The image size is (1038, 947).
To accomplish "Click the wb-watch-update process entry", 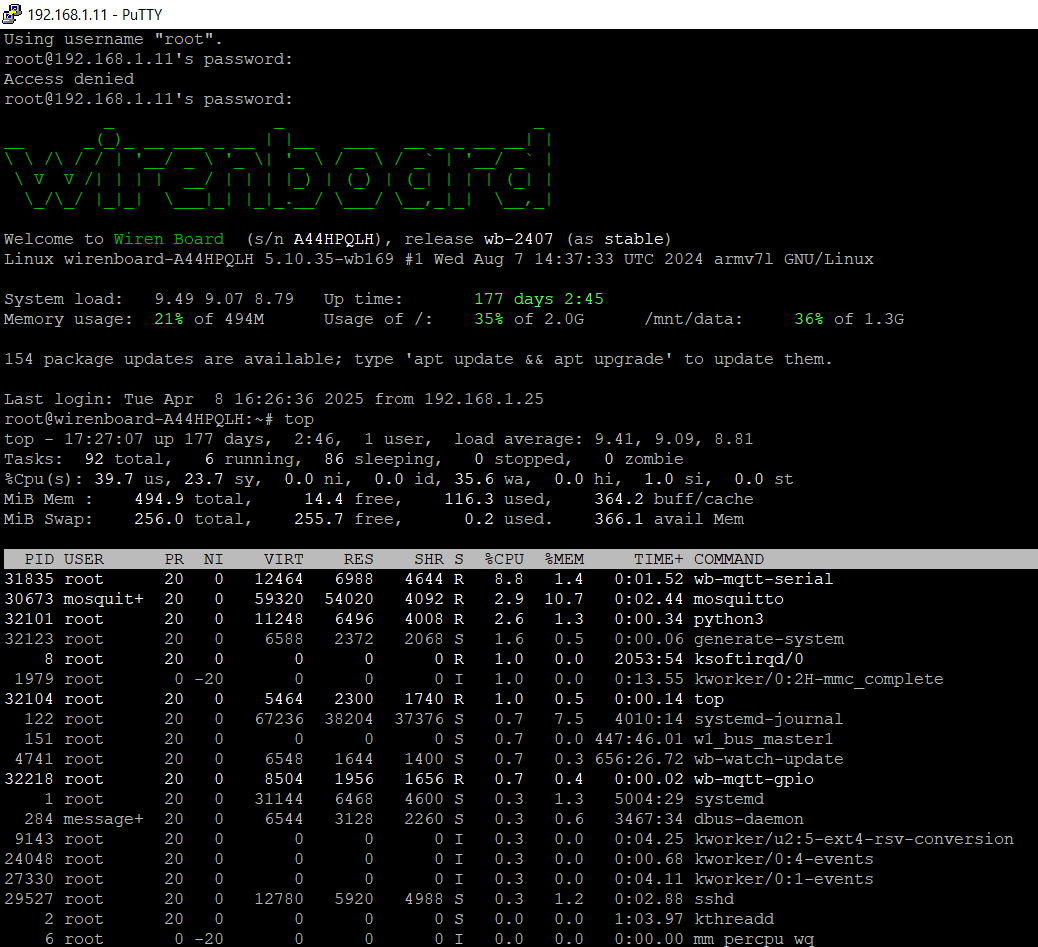I will (768, 759).
